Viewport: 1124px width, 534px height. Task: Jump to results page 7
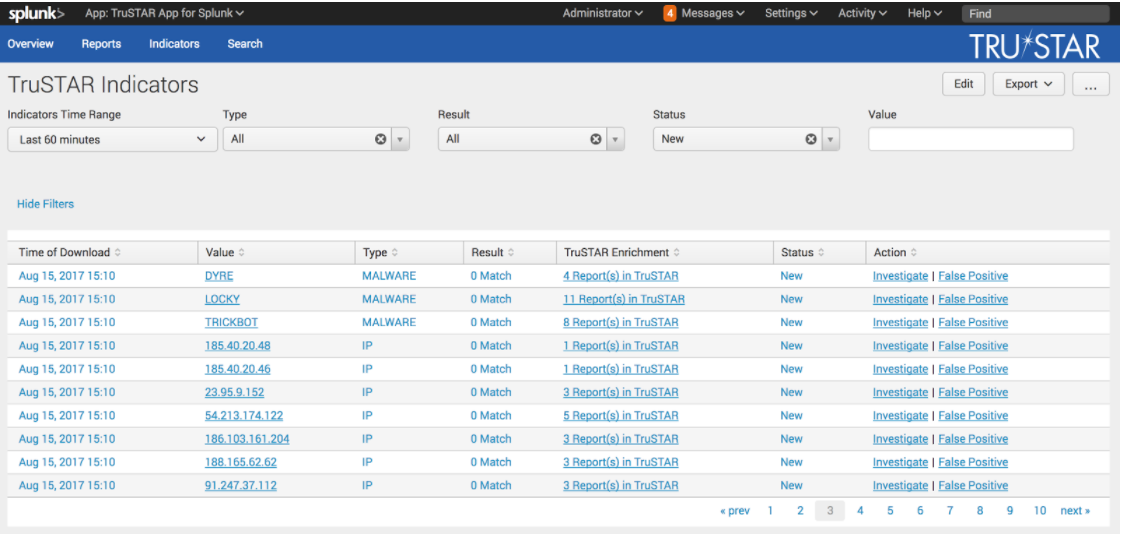pyautogui.click(x=950, y=511)
